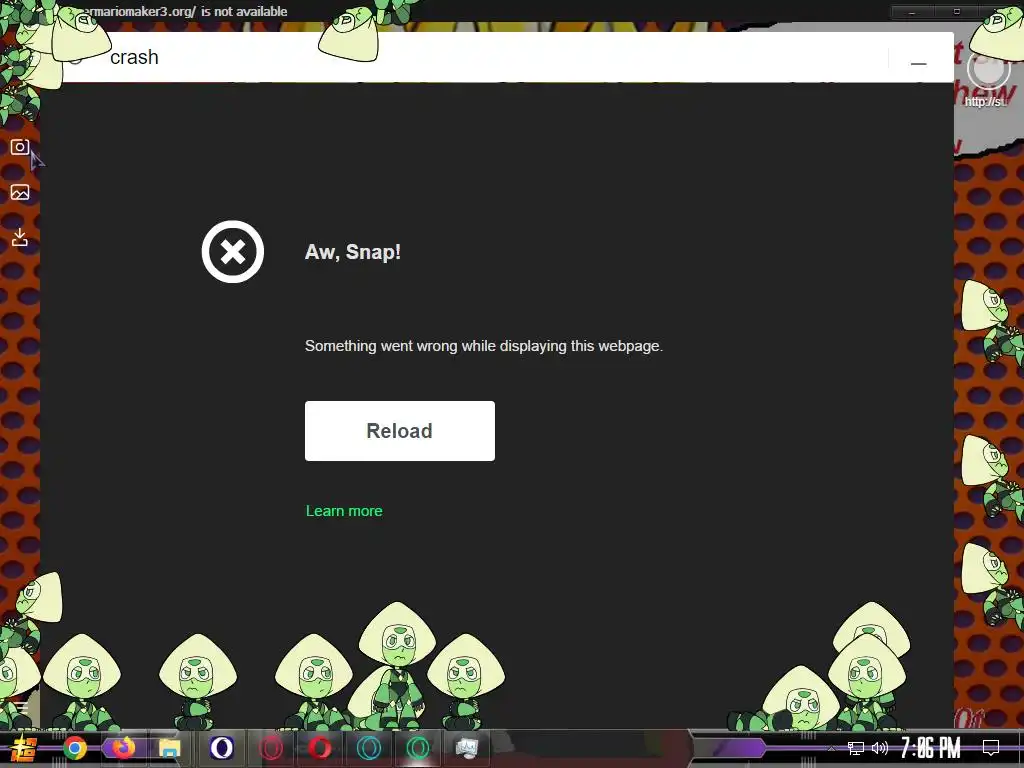Minimize the white crash panel with dash button

coord(918,63)
